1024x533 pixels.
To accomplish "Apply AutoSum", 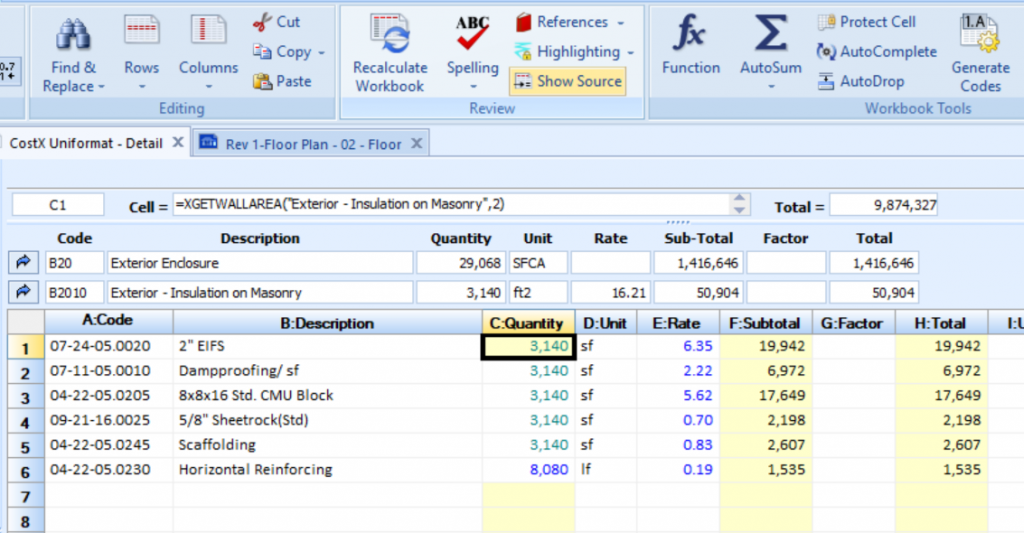I will coord(771,44).
